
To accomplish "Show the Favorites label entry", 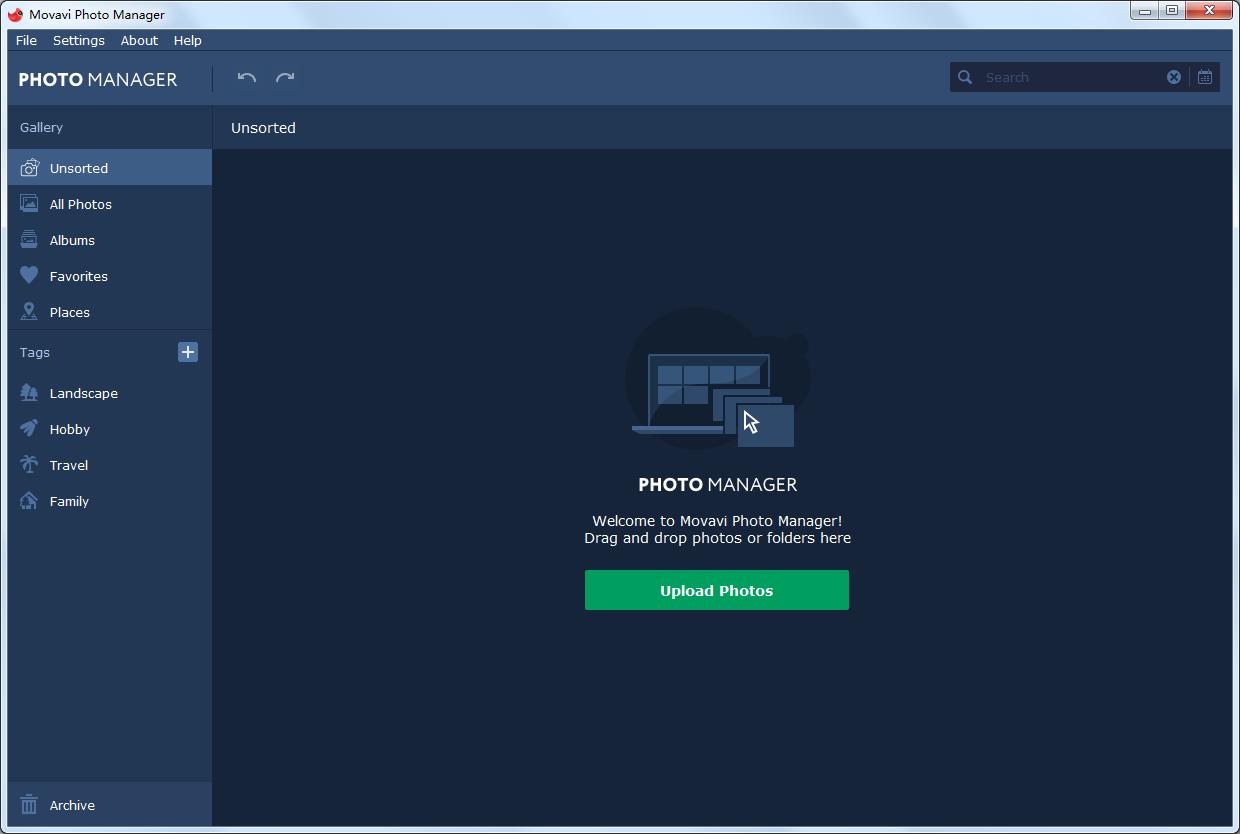I will click(79, 276).
